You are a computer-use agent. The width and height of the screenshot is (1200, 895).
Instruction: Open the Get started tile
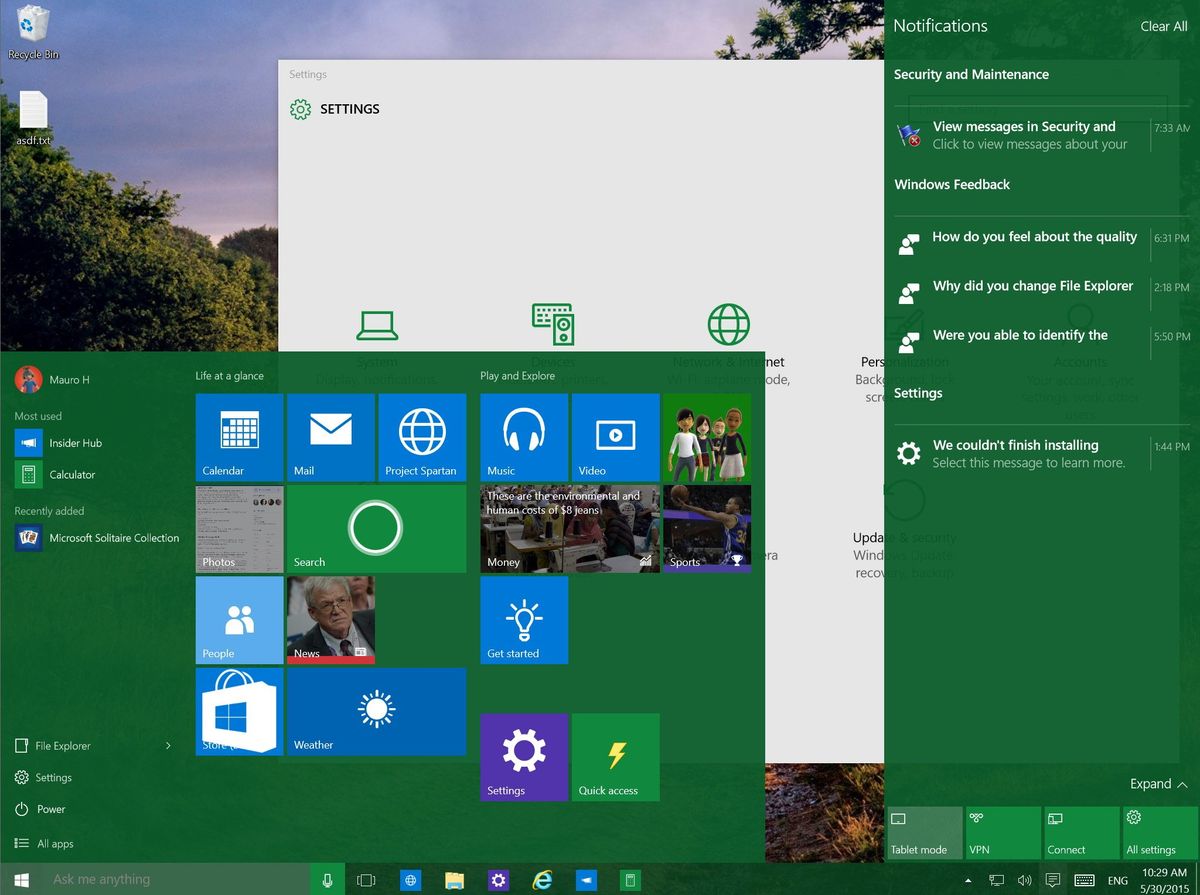point(523,620)
